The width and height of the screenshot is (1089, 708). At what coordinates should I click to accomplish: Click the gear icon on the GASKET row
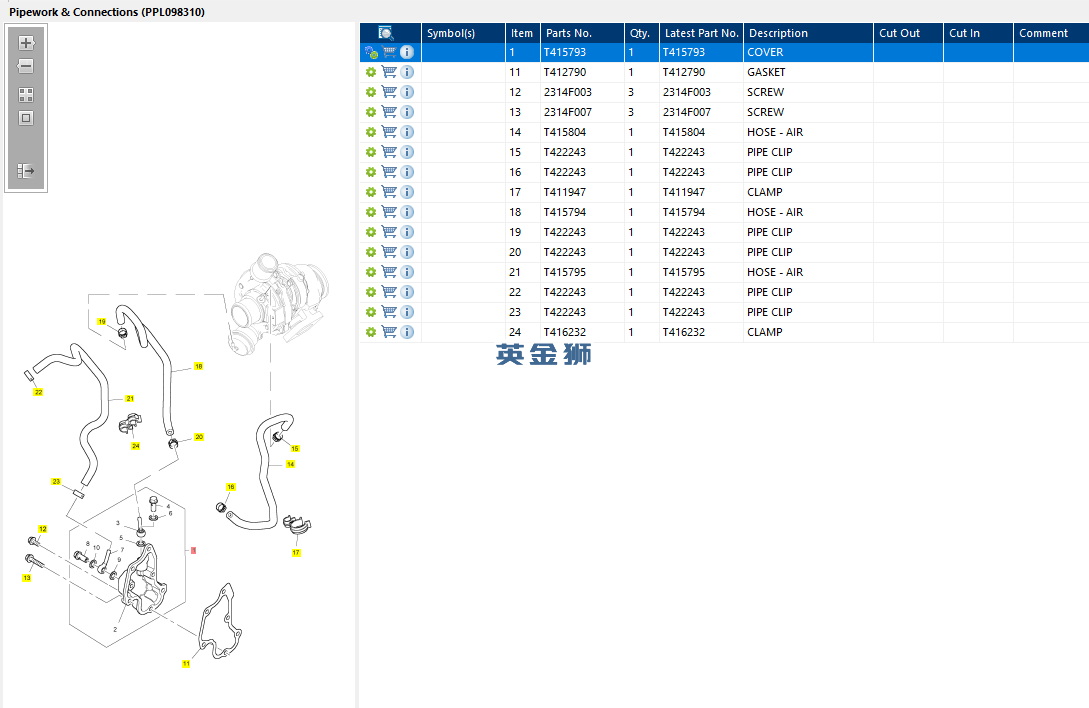pos(371,72)
